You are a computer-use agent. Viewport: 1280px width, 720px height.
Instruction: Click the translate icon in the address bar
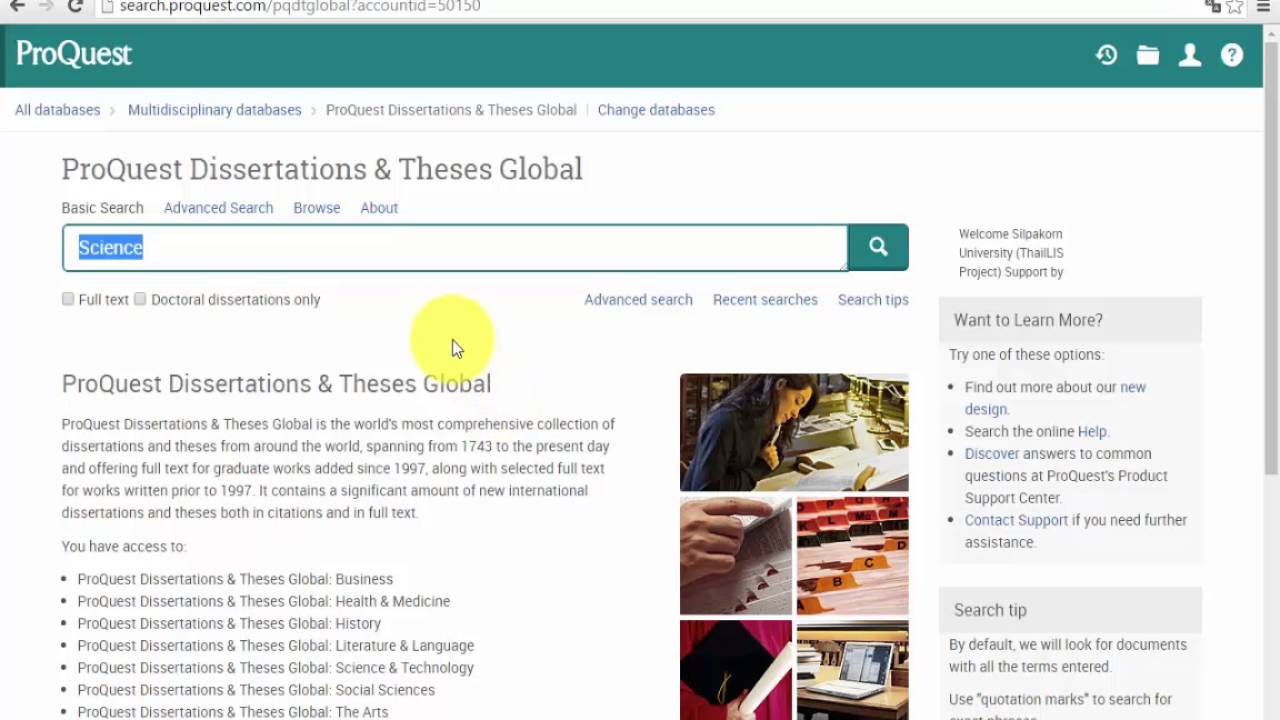pos(1213,6)
